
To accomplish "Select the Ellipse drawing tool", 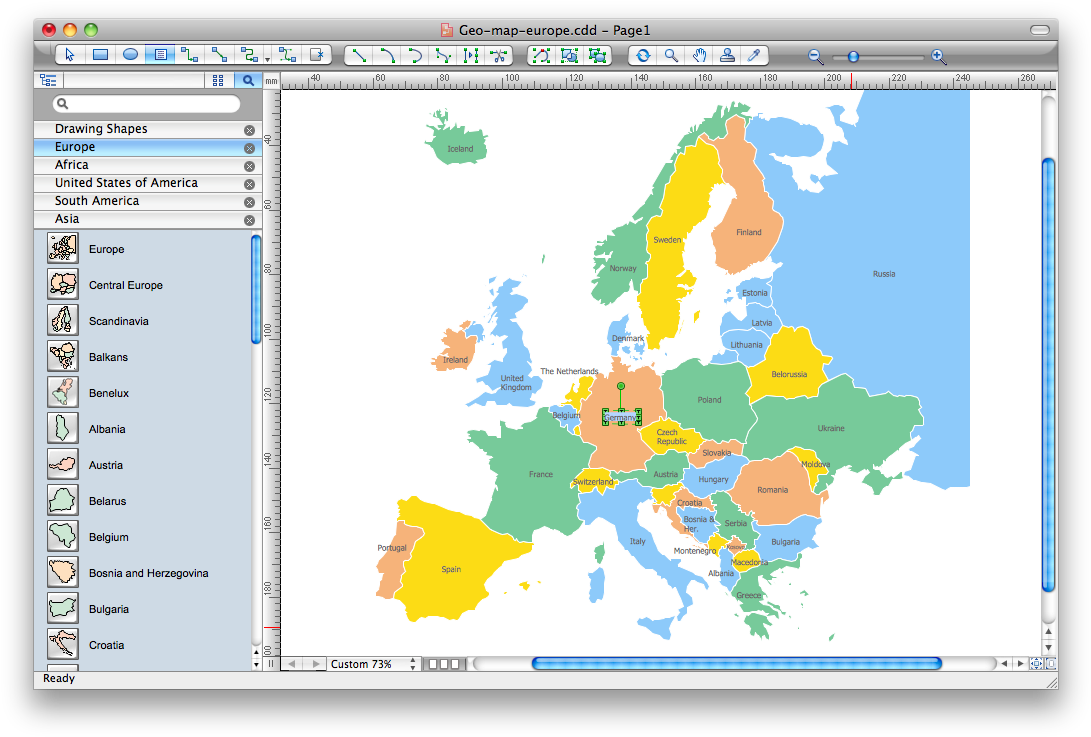I will click(129, 56).
